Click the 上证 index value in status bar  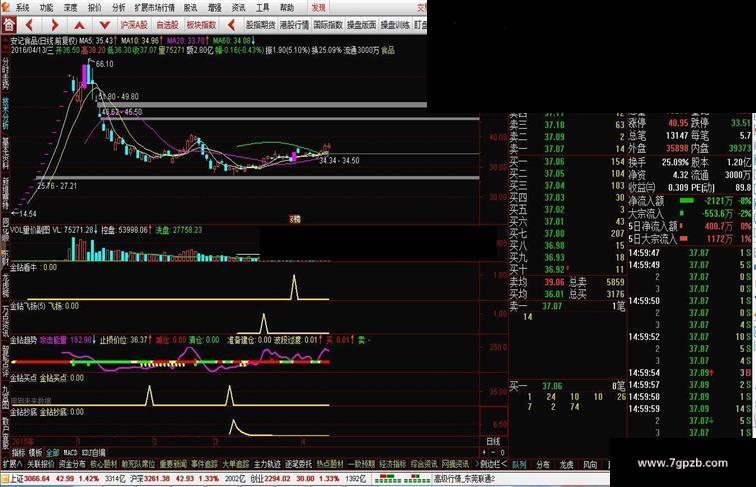click(x=37, y=479)
